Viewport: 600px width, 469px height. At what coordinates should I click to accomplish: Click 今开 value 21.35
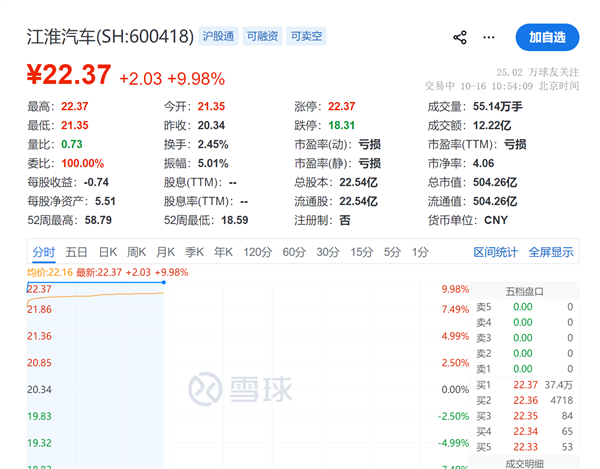coord(211,106)
